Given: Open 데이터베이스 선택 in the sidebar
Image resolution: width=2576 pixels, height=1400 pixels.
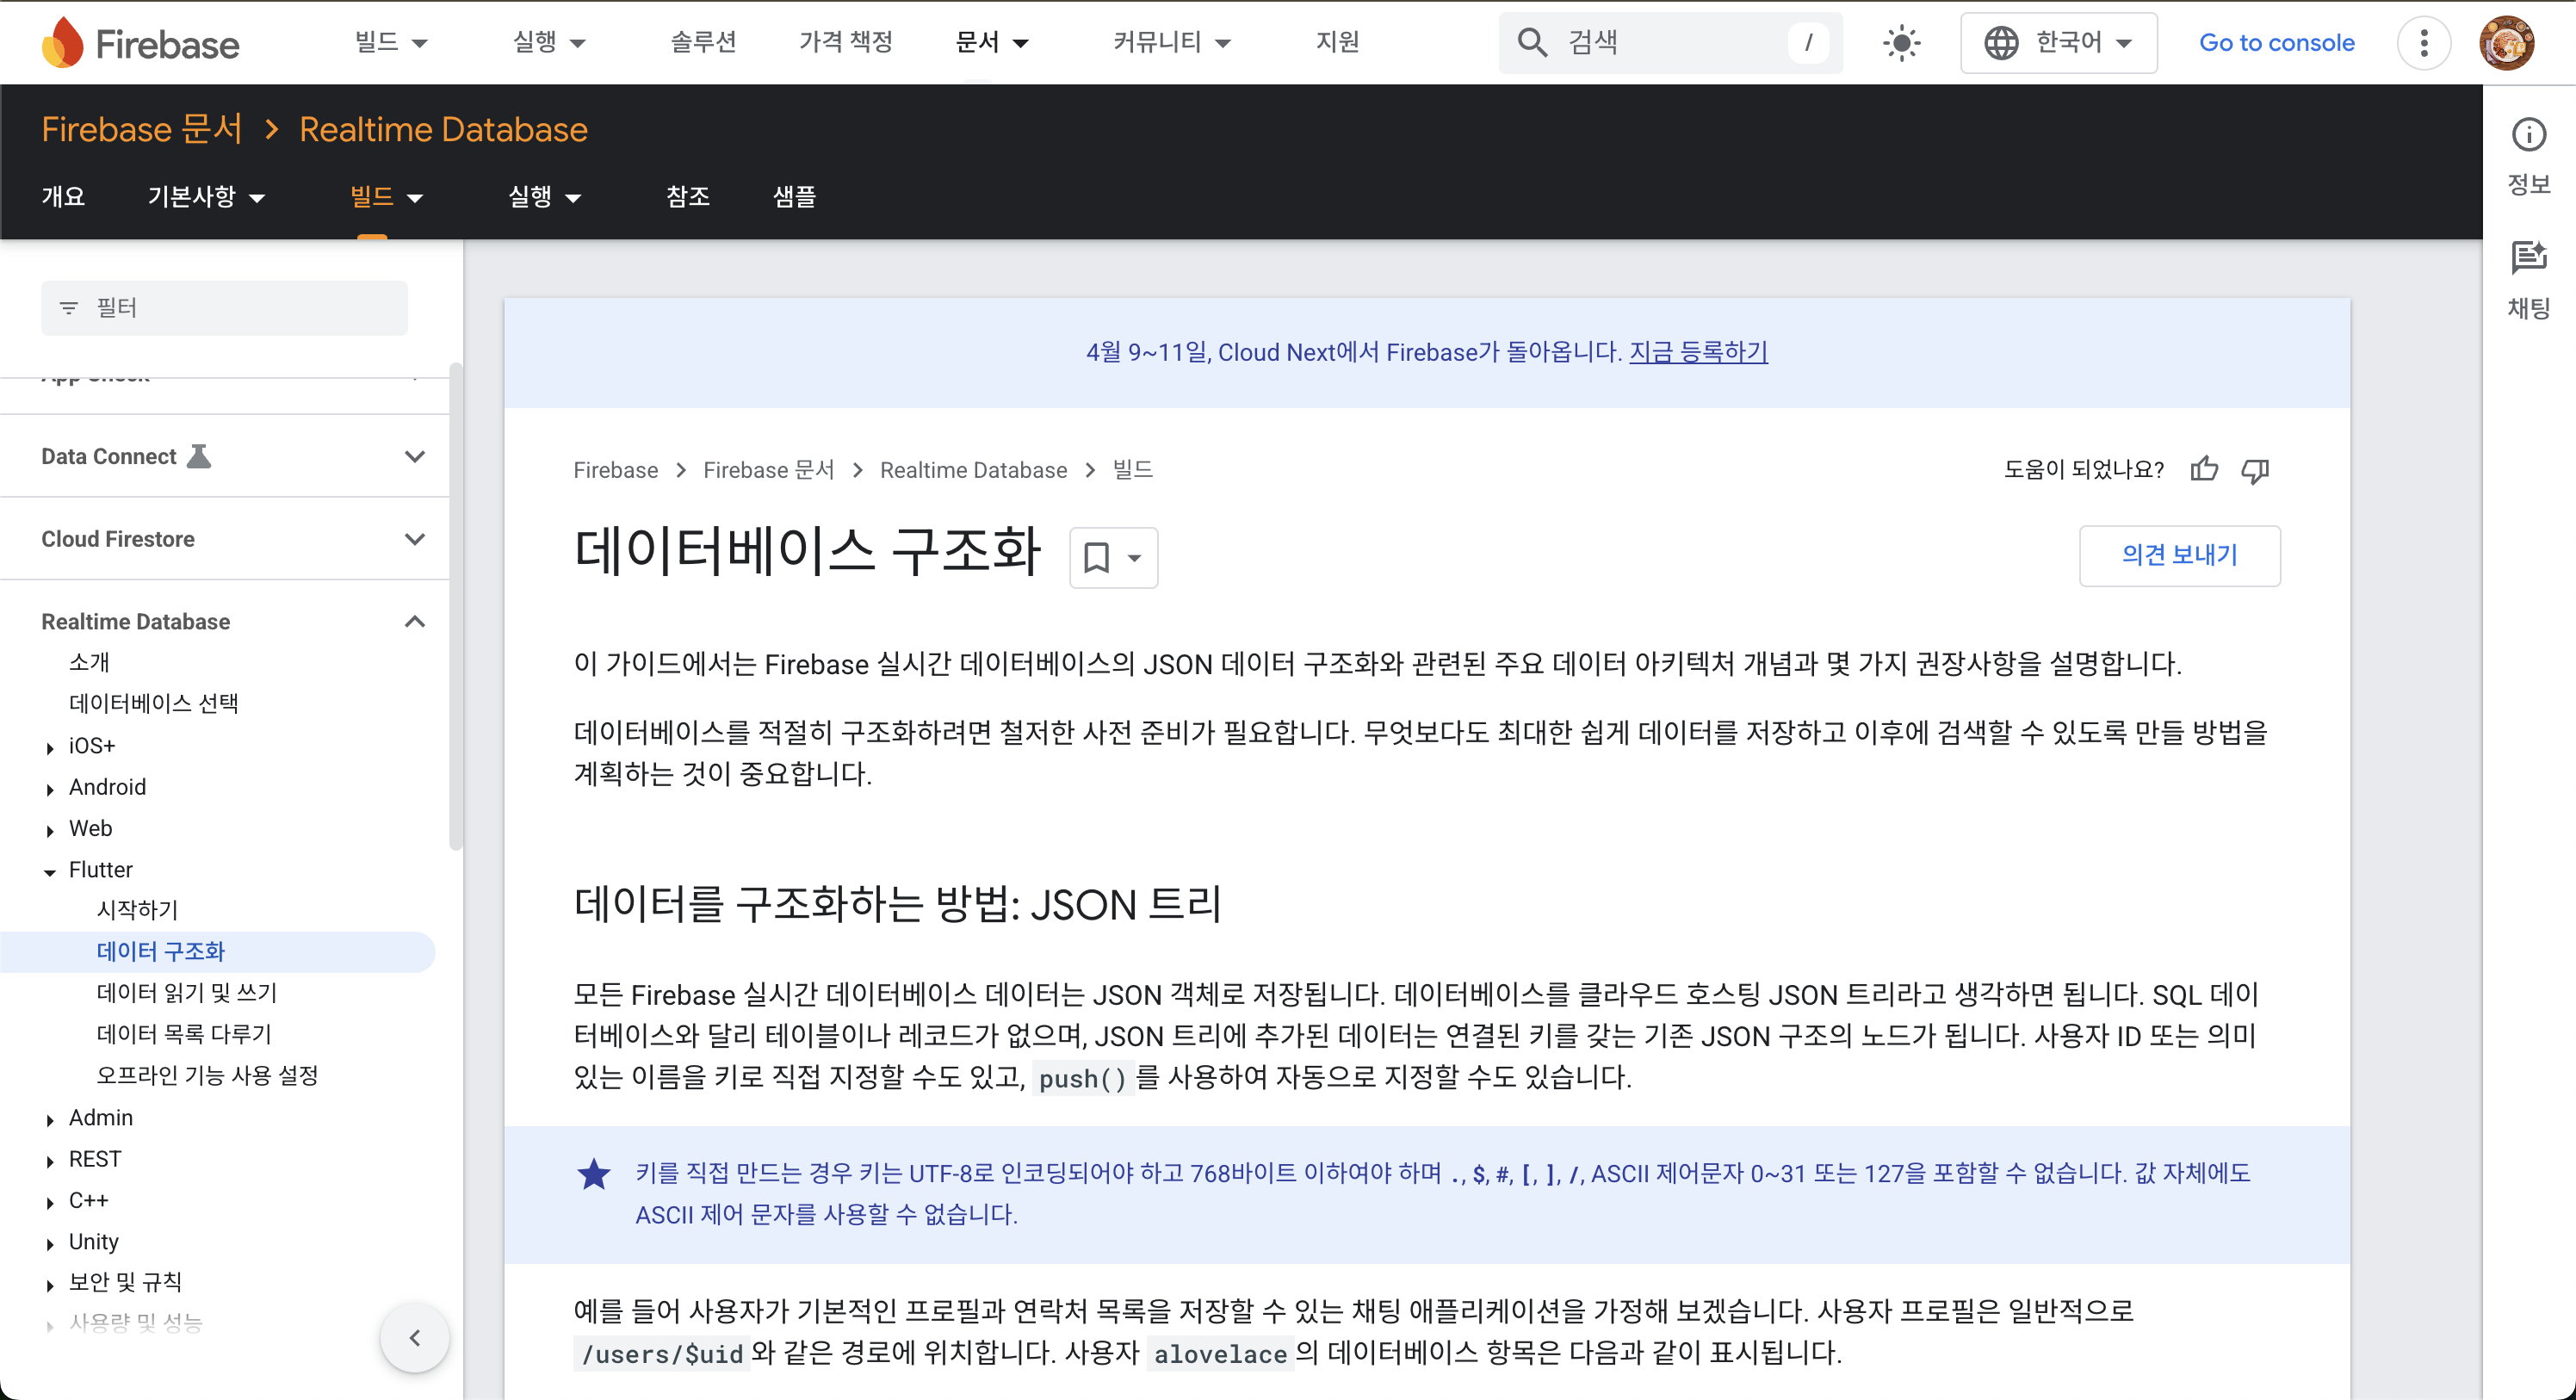Looking at the screenshot, I should click(x=153, y=704).
